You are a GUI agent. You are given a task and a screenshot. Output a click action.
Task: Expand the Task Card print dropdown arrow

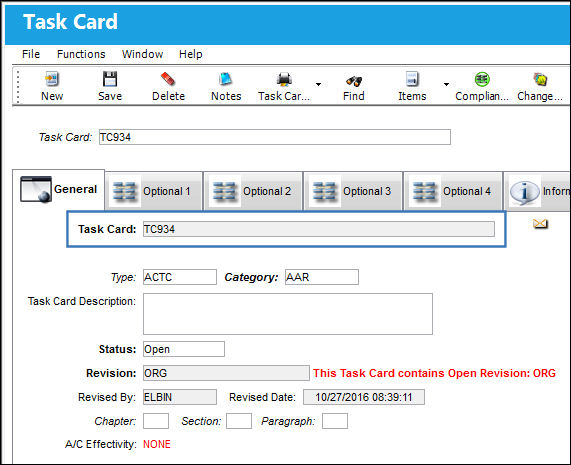point(318,84)
